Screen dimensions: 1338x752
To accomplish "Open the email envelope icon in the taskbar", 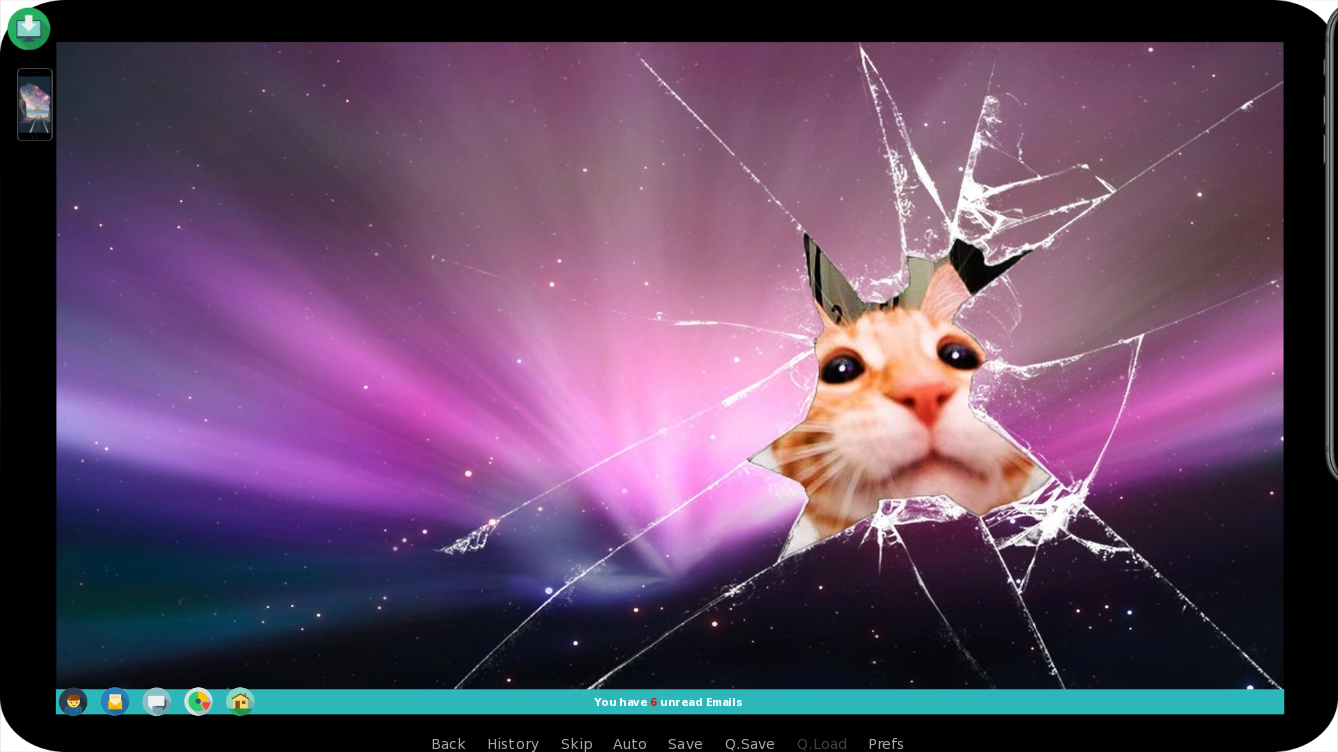I will tap(115, 702).
